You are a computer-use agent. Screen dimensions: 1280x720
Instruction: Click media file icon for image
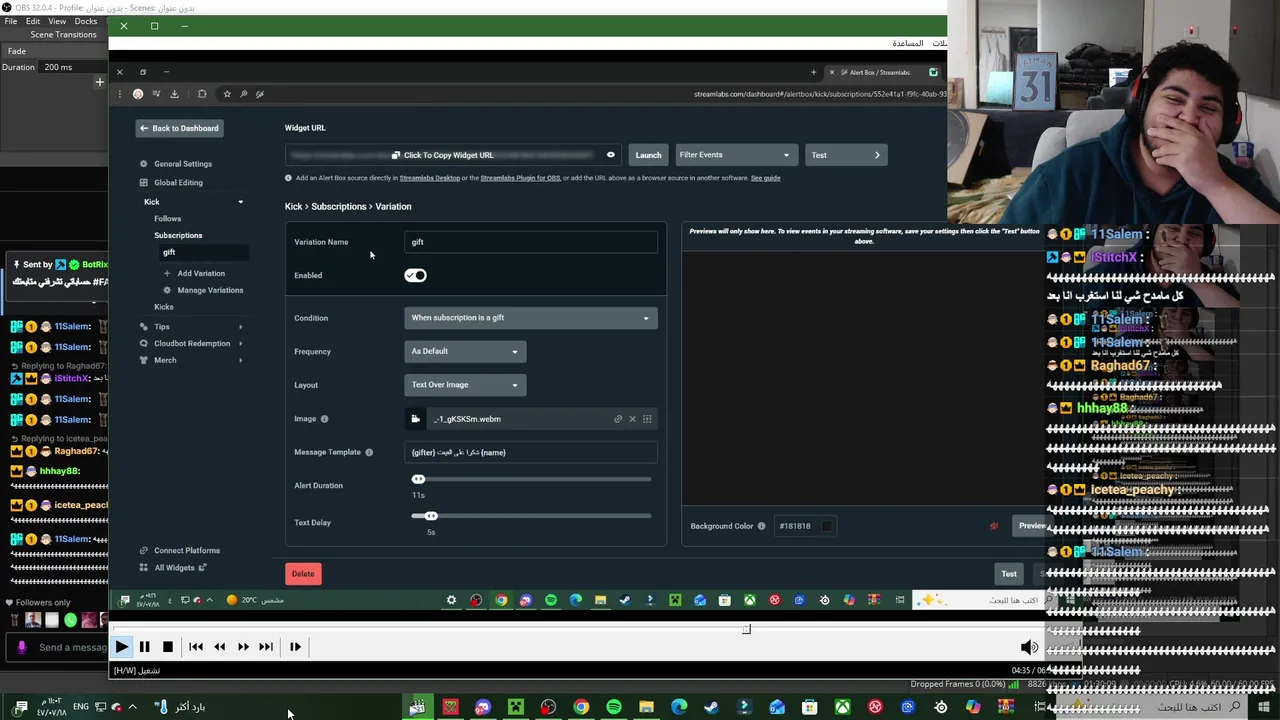(x=415, y=419)
